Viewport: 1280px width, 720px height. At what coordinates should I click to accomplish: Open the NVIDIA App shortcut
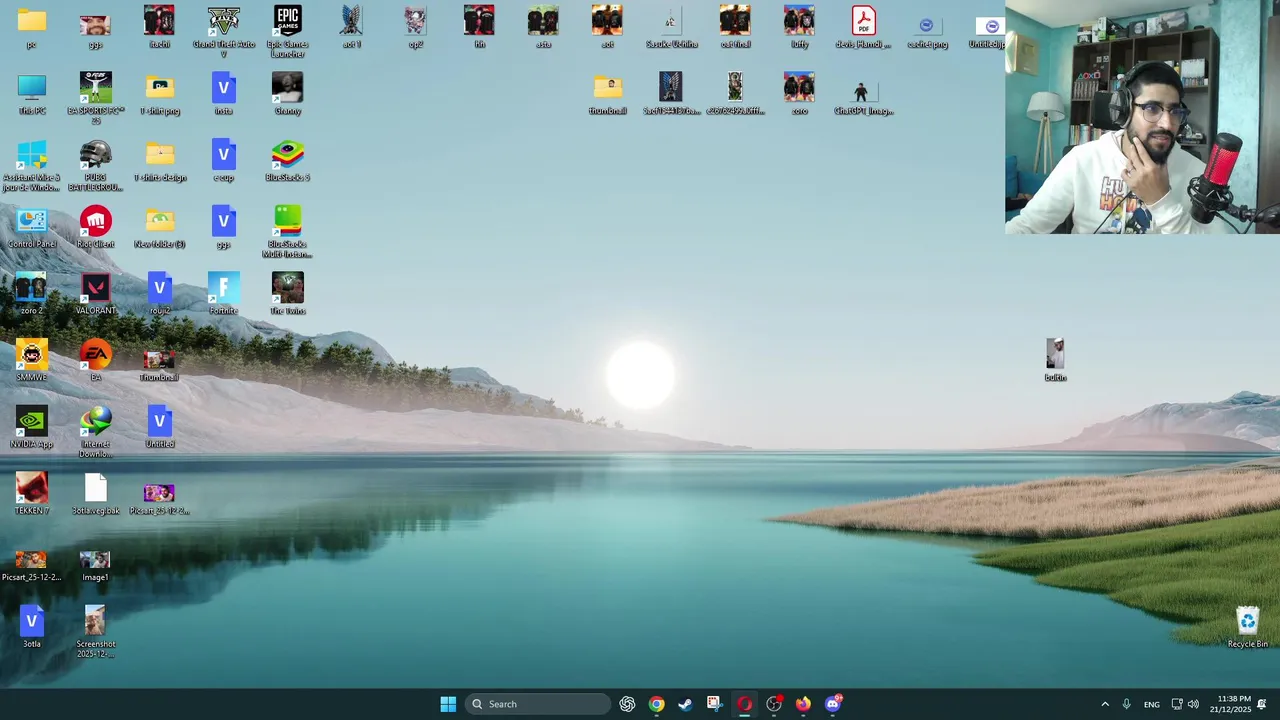pyautogui.click(x=32, y=427)
